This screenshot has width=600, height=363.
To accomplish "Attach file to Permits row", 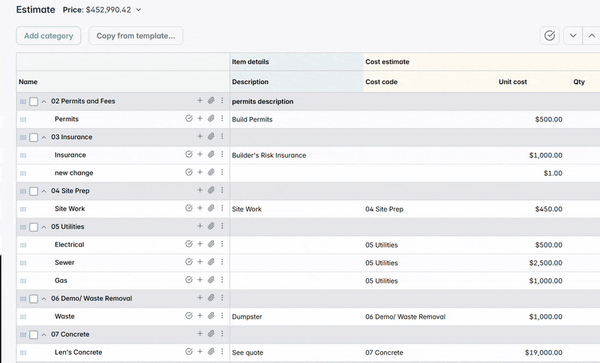I will click(x=211, y=118).
